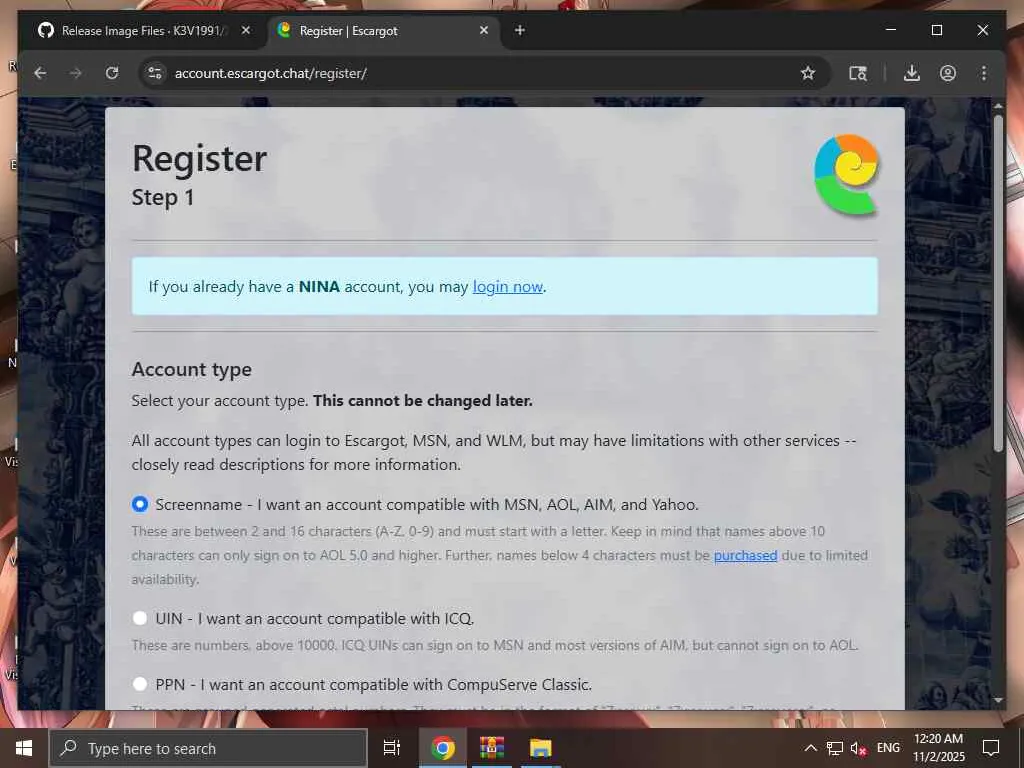Open File Explorer on taskbar
The height and width of the screenshot is (768, 1024).
pos(541,748)
